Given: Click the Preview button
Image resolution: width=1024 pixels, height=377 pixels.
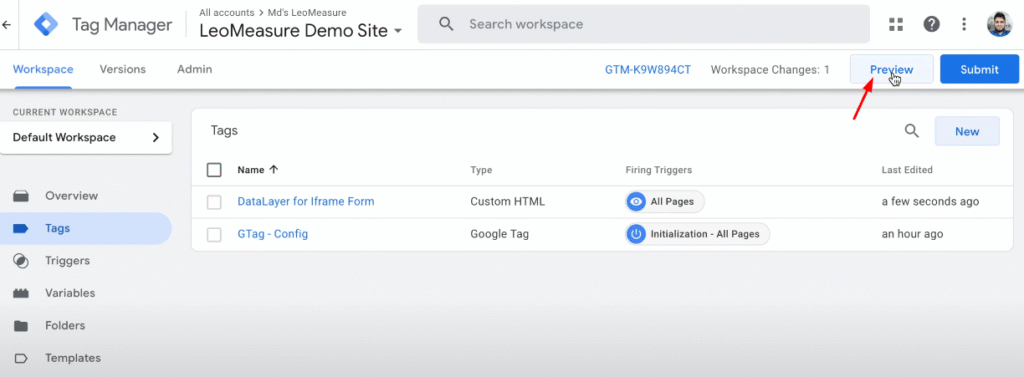Looking at the screenshot, I should coord(891,69).
